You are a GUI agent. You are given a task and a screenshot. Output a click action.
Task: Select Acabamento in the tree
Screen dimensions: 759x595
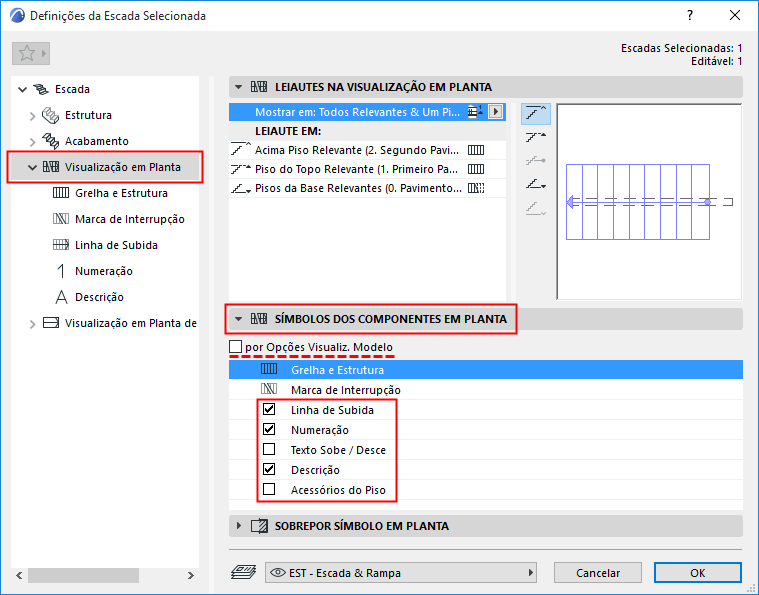click(97, 141)
